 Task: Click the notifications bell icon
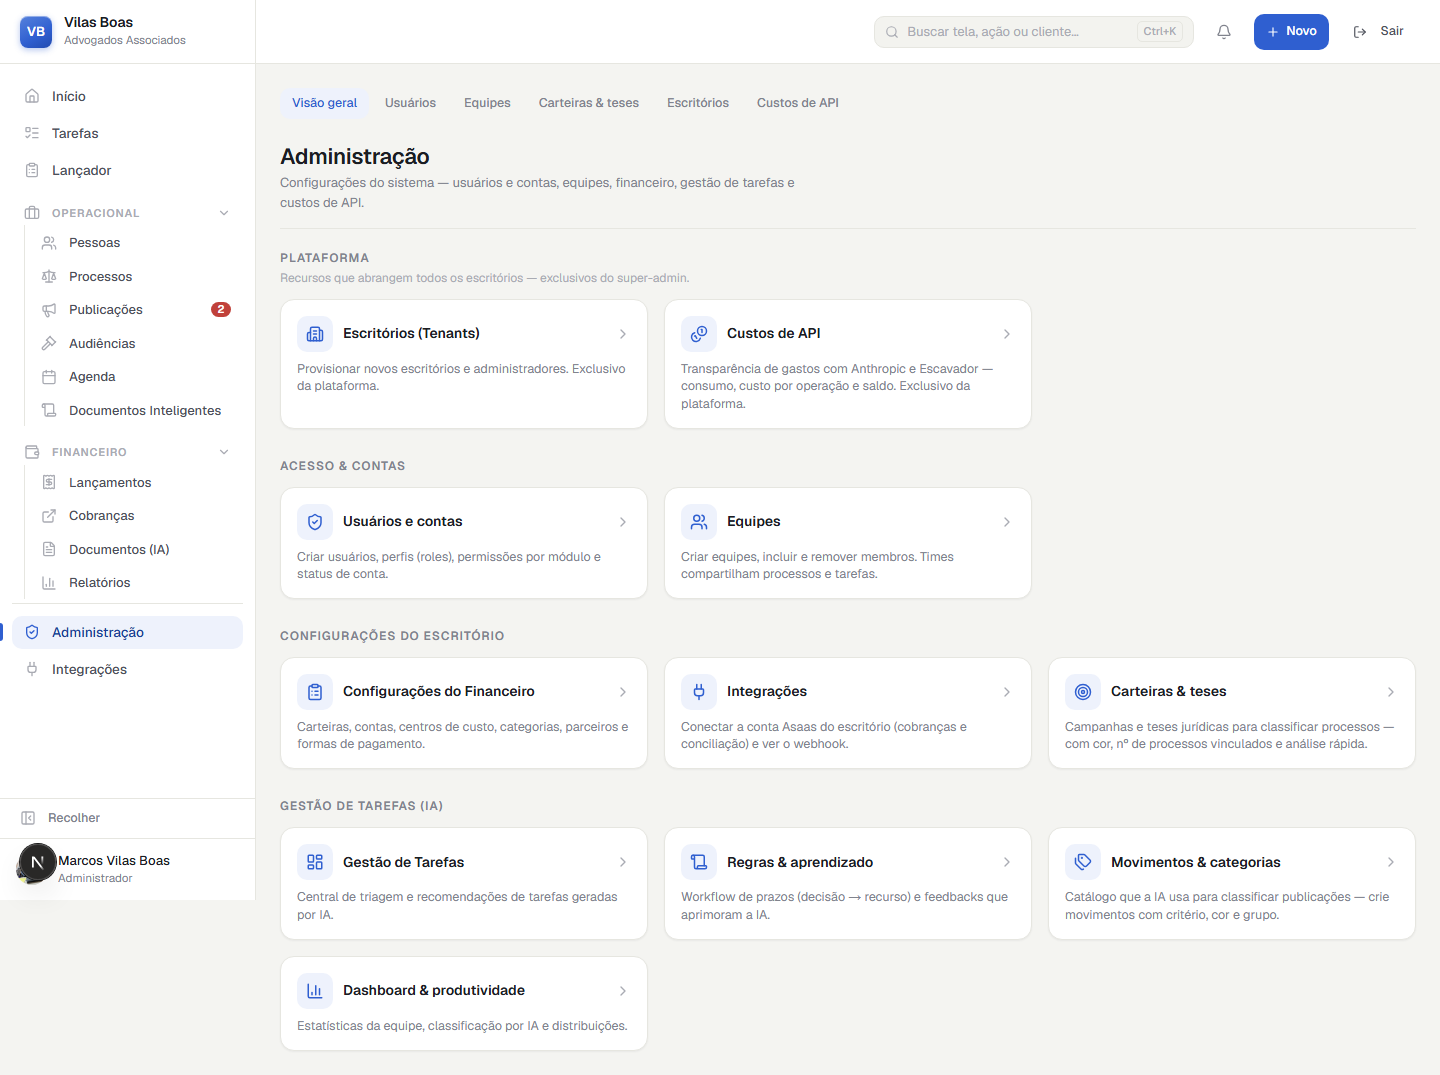coord(1224,32)
